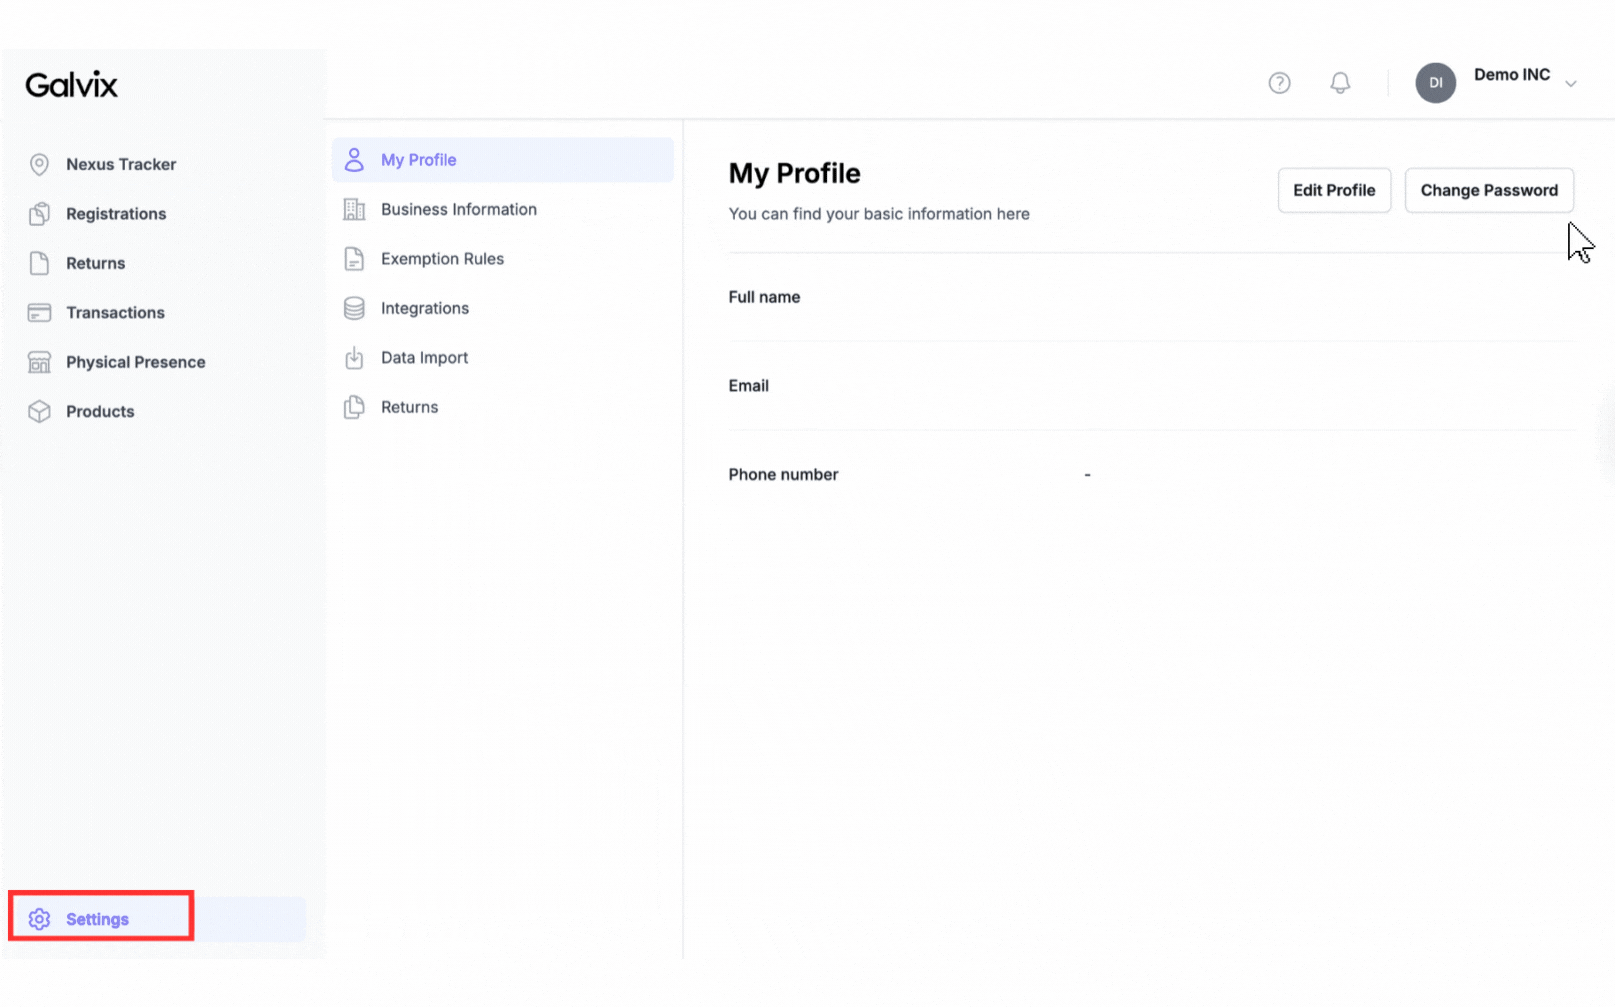Click the Full name label
This screenshot has width=1615, height=1007.
pyautogui.click(x=764, y=297)
